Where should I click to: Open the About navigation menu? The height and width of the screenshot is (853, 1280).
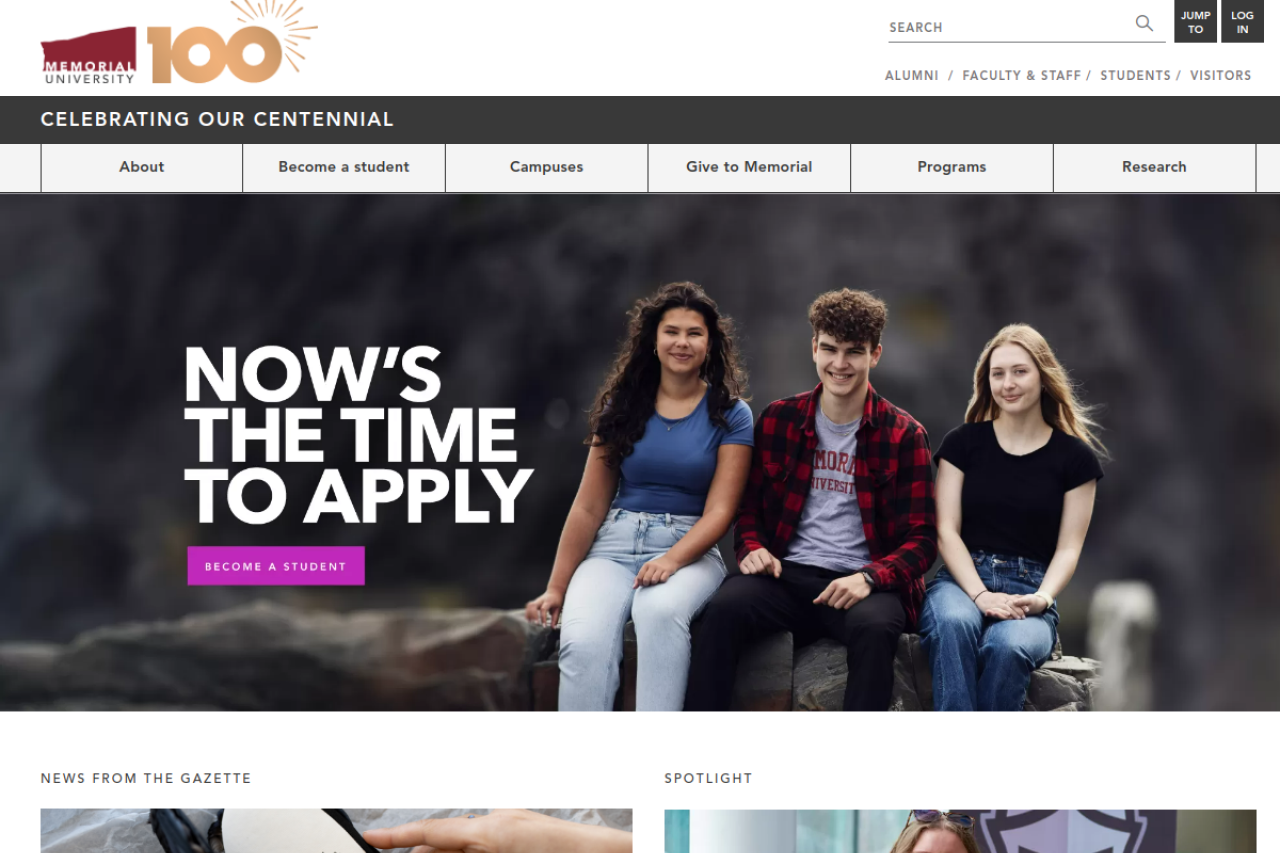pyautogui.click(x=142, y=167)
